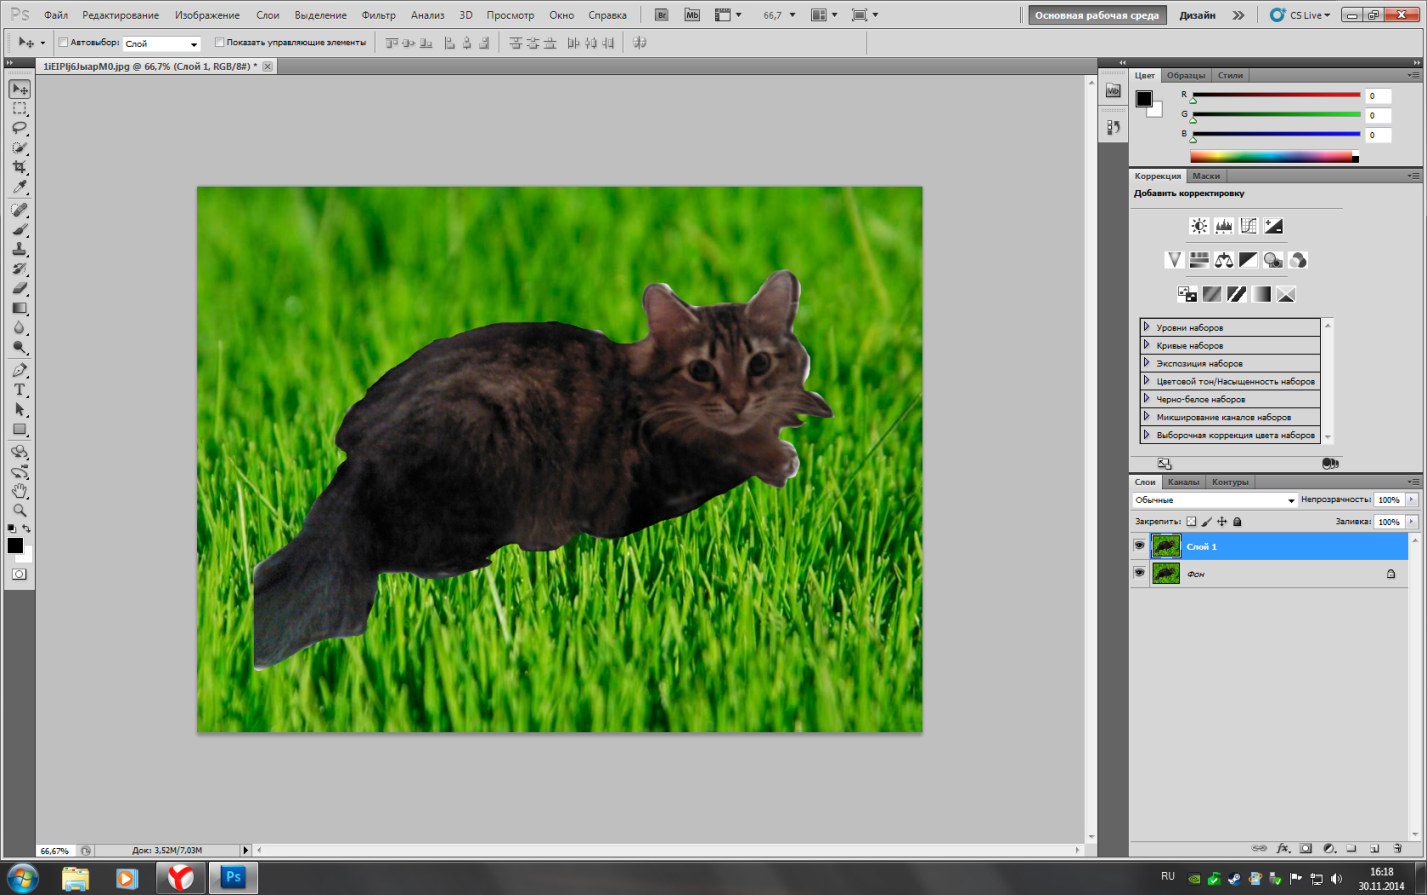Viewport: 1427px width, 895px height.
Task: Expand the Черно-белое наборов presets
Action: click(x=1146, y=399)
